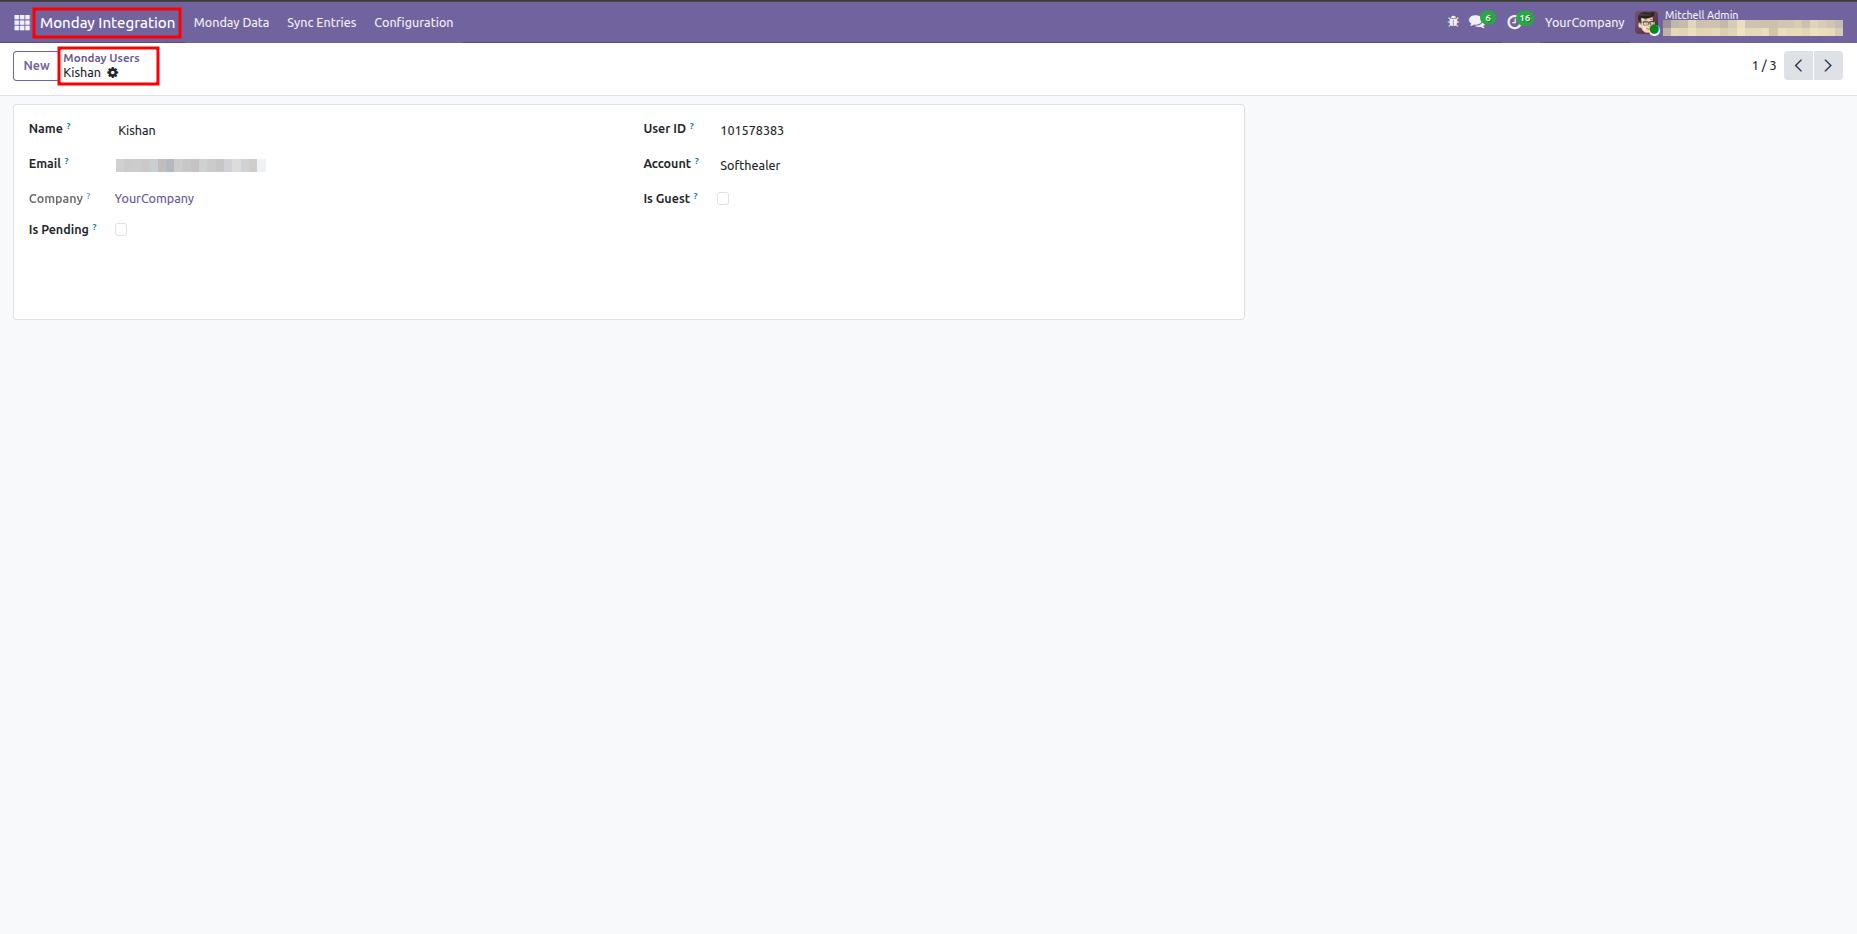The width and height of the screenshot is (1857, 934).
Task: Click the Email field label
Action: (45, 164)
